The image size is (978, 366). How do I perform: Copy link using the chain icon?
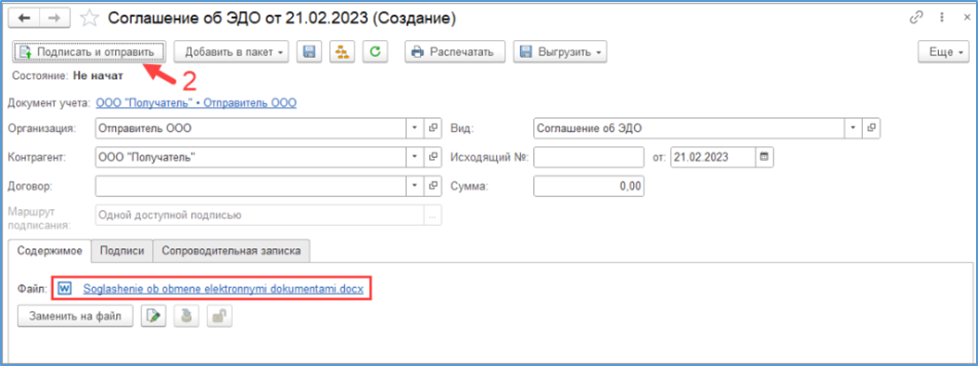[x=916, y=18]
